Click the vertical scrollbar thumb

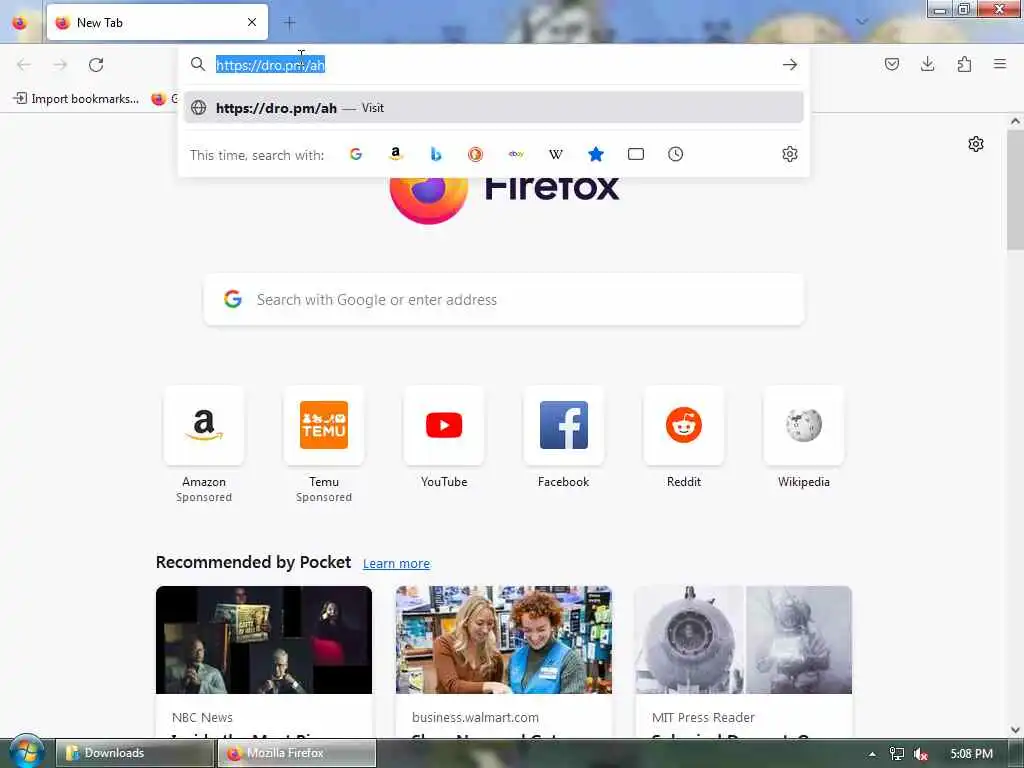1015,189
